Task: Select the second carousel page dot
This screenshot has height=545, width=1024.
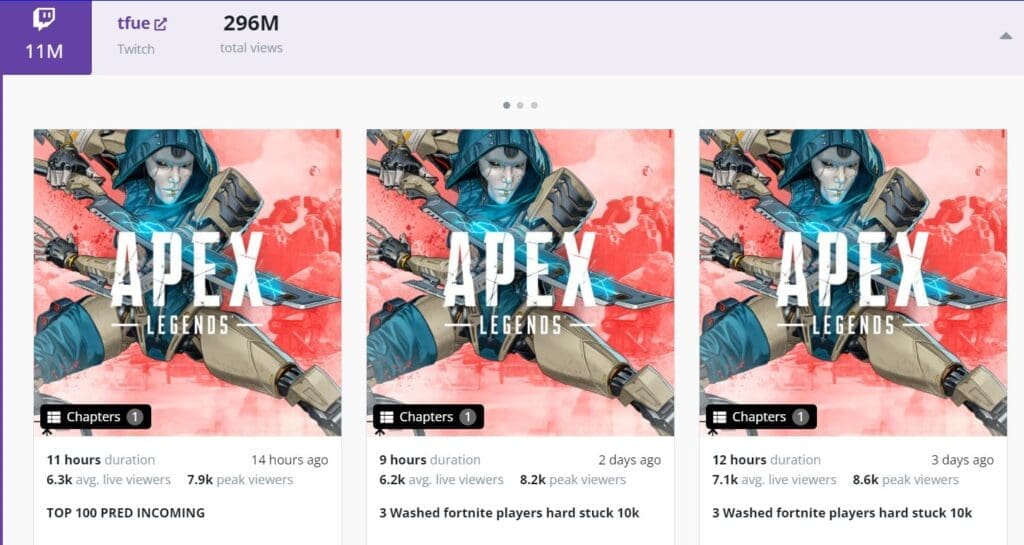Action: 520,105
